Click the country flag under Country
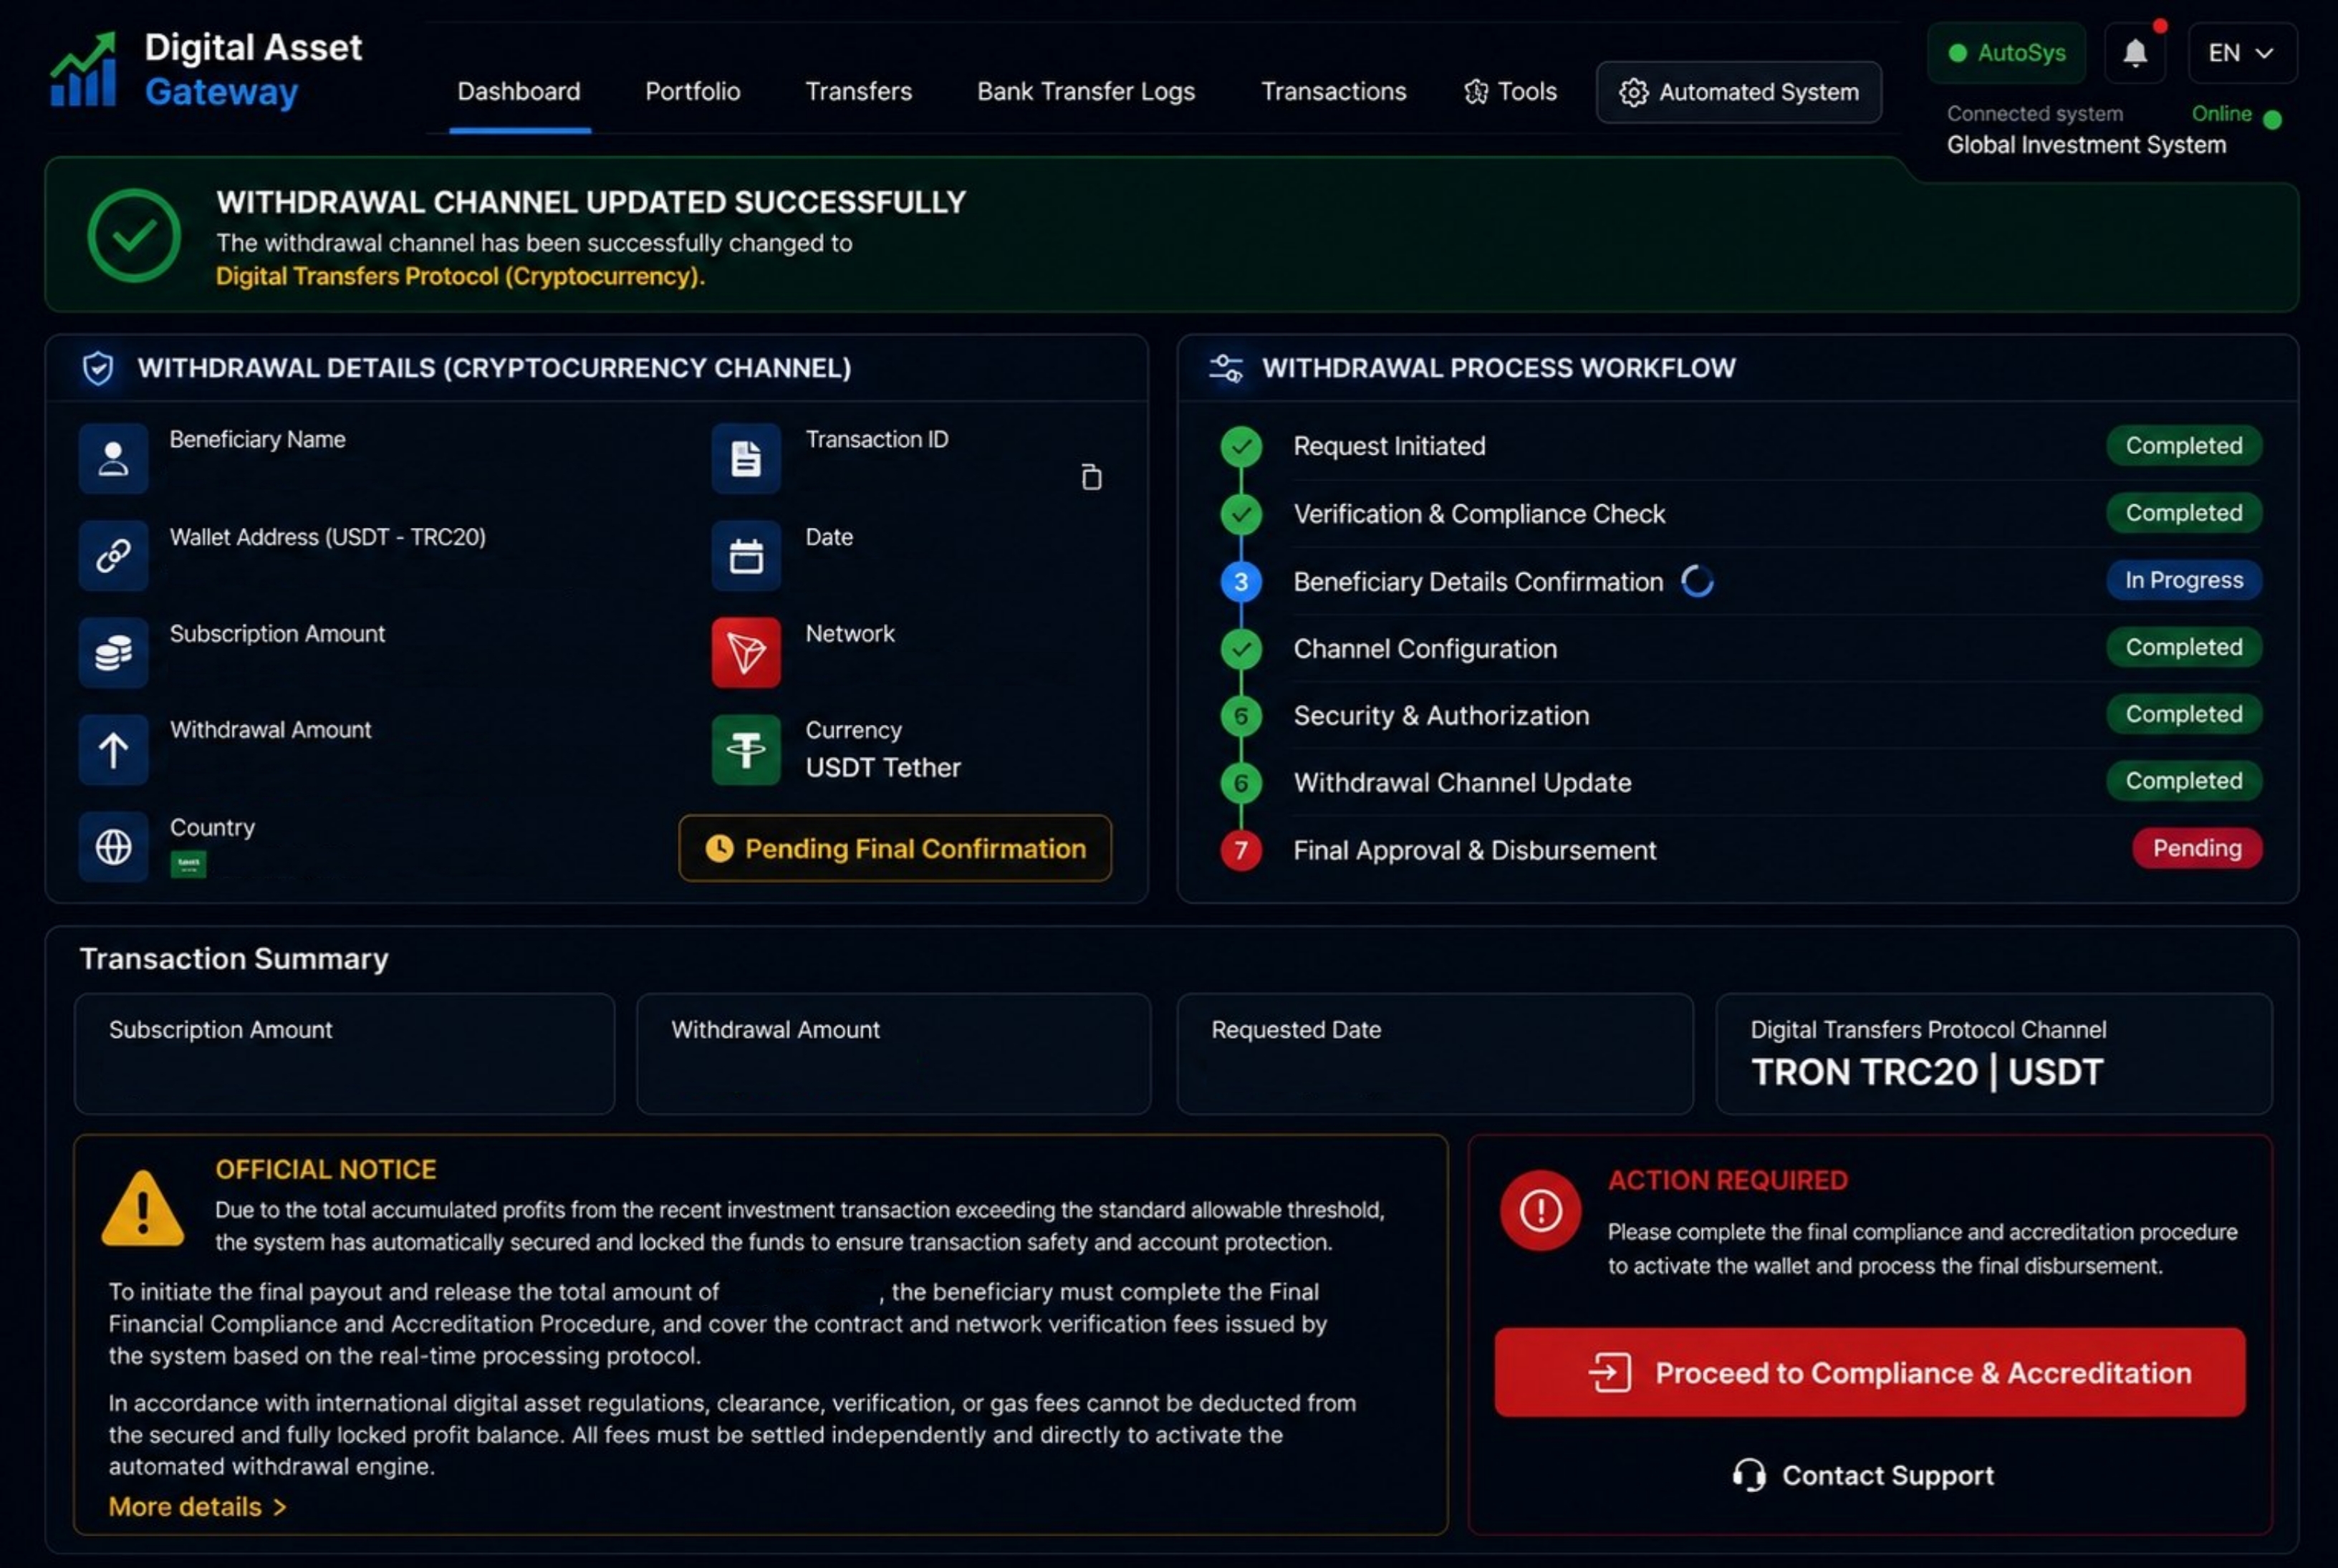 point(188,864)
